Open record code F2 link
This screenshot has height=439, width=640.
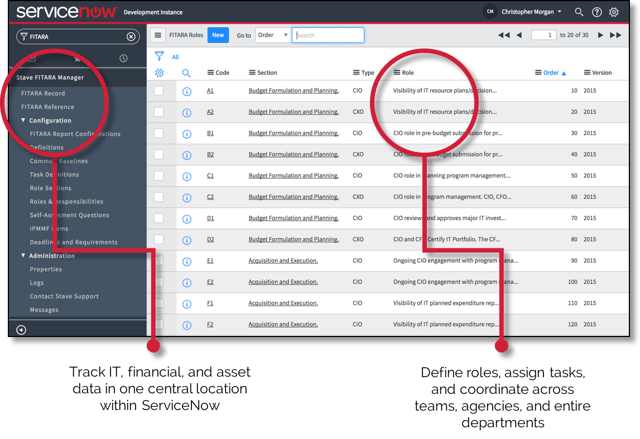[210, 324]
